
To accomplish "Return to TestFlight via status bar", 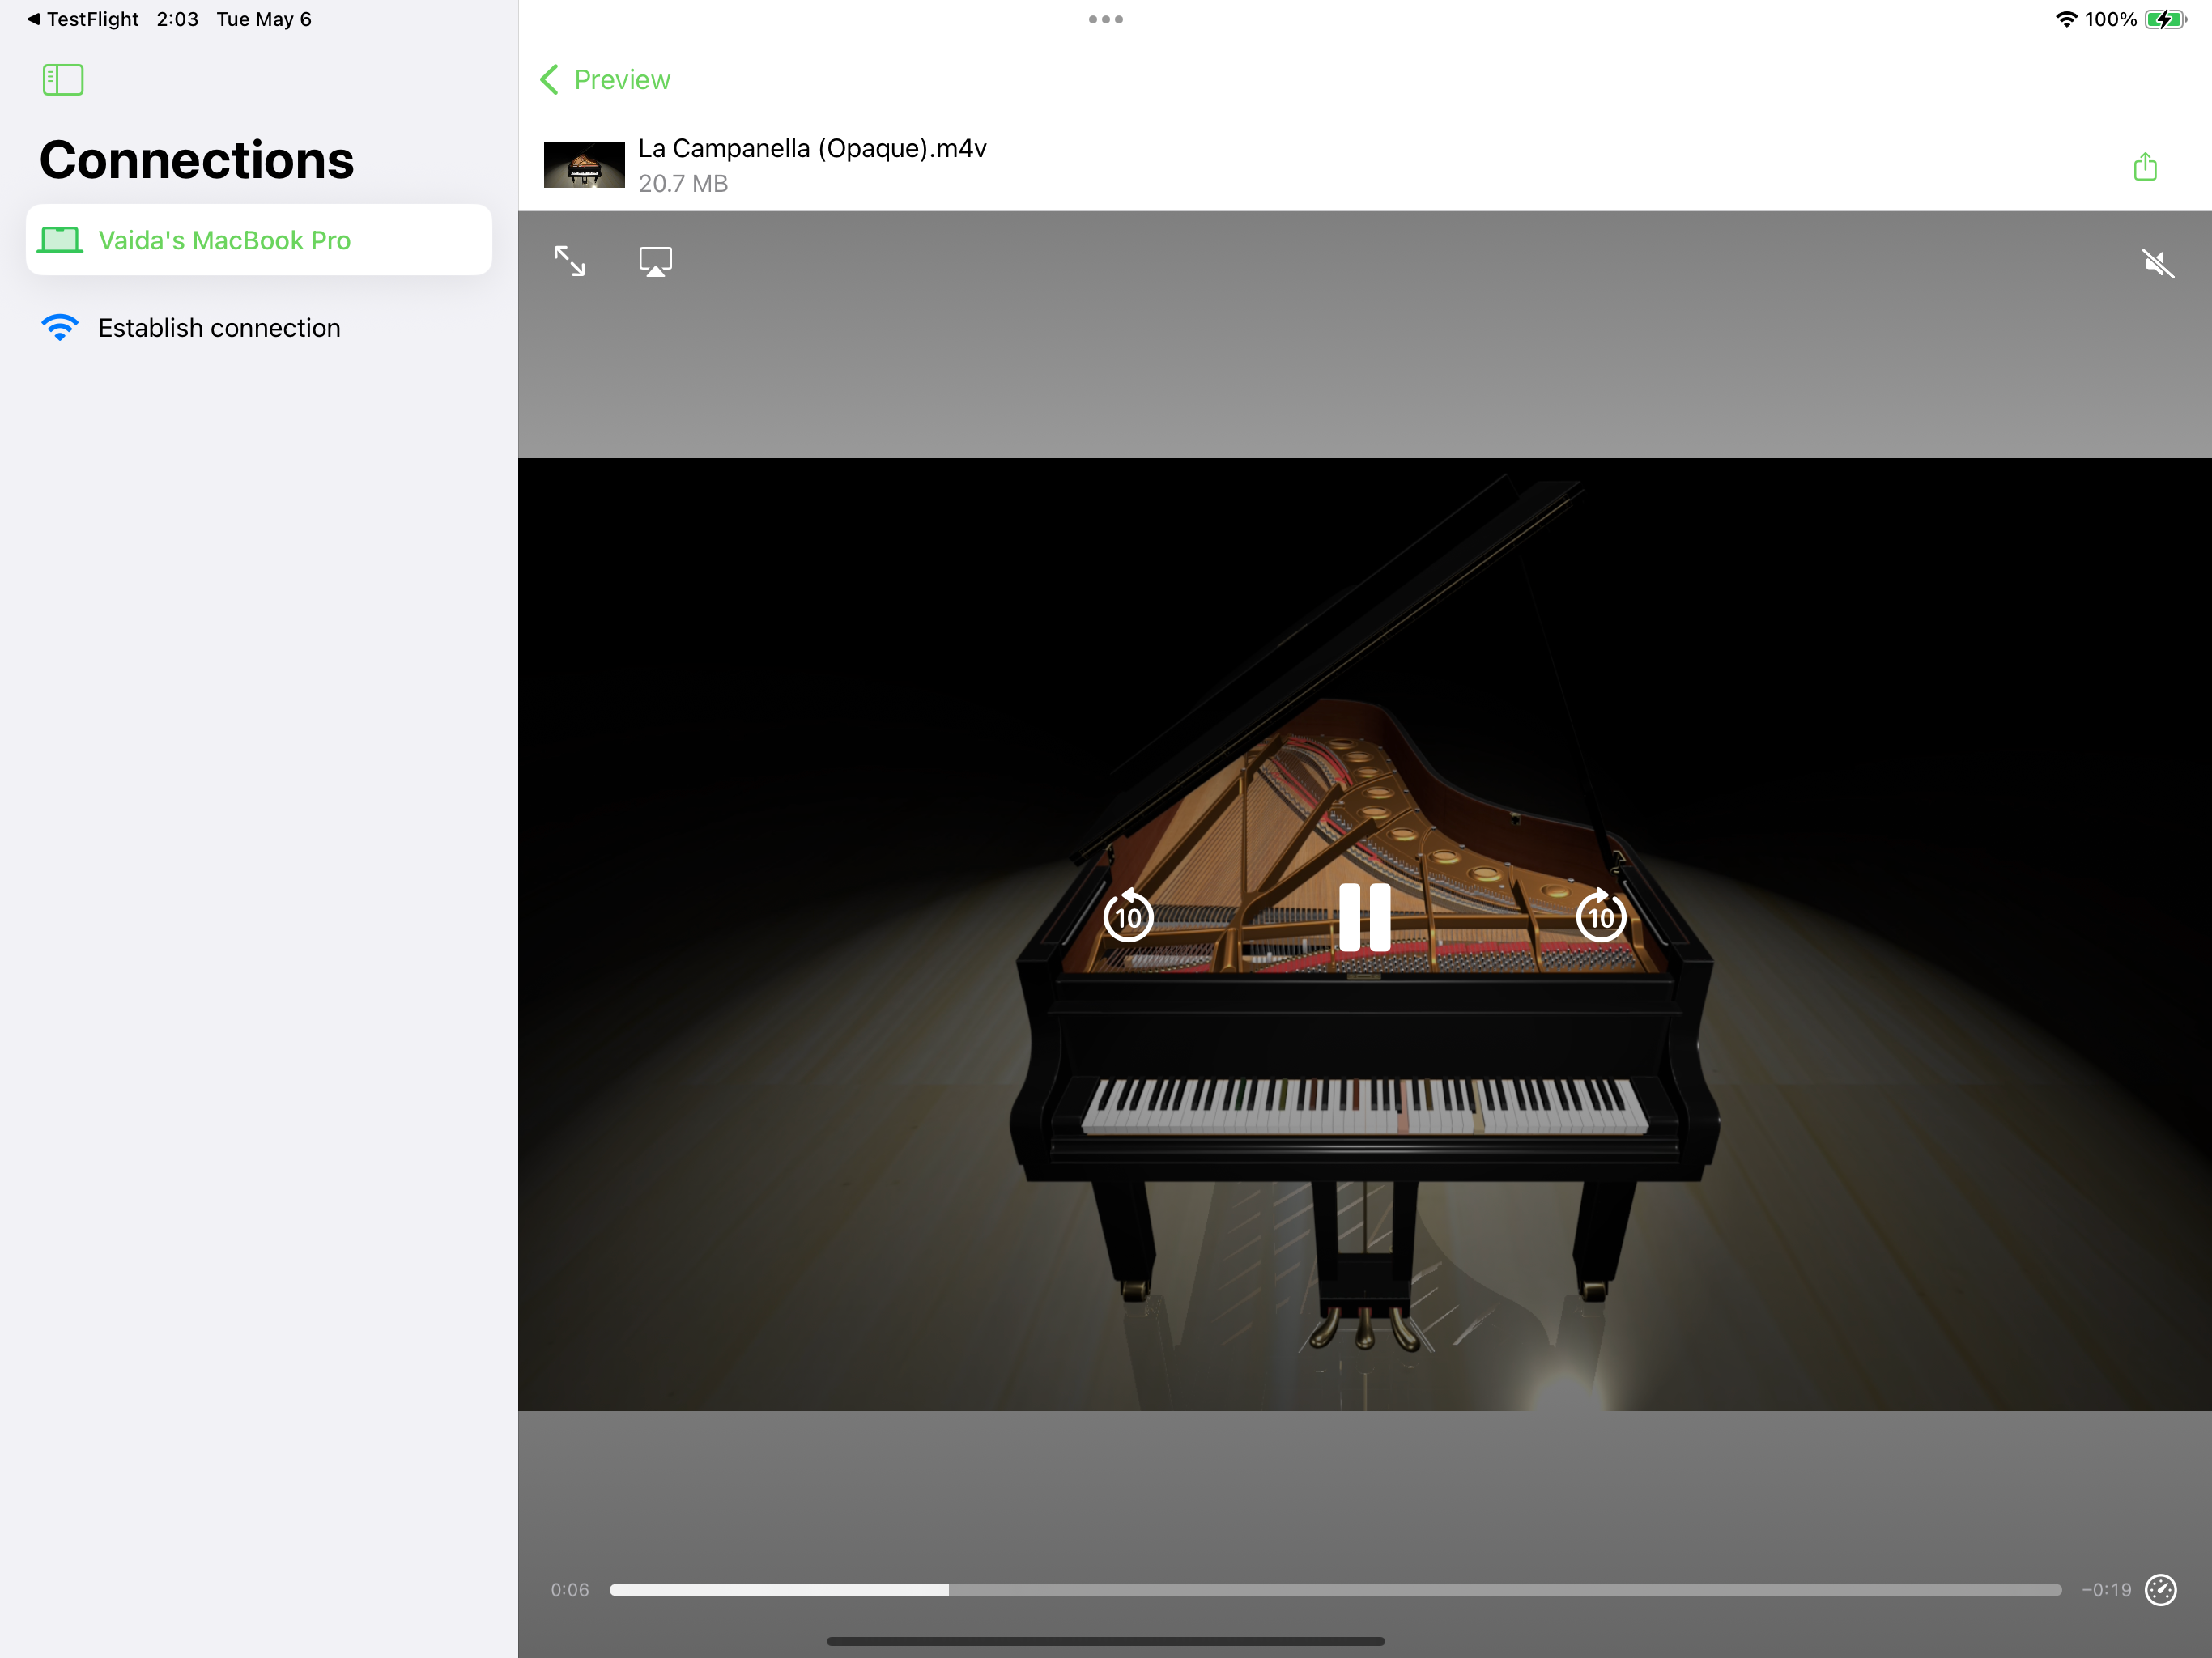I will pos(82,19).
